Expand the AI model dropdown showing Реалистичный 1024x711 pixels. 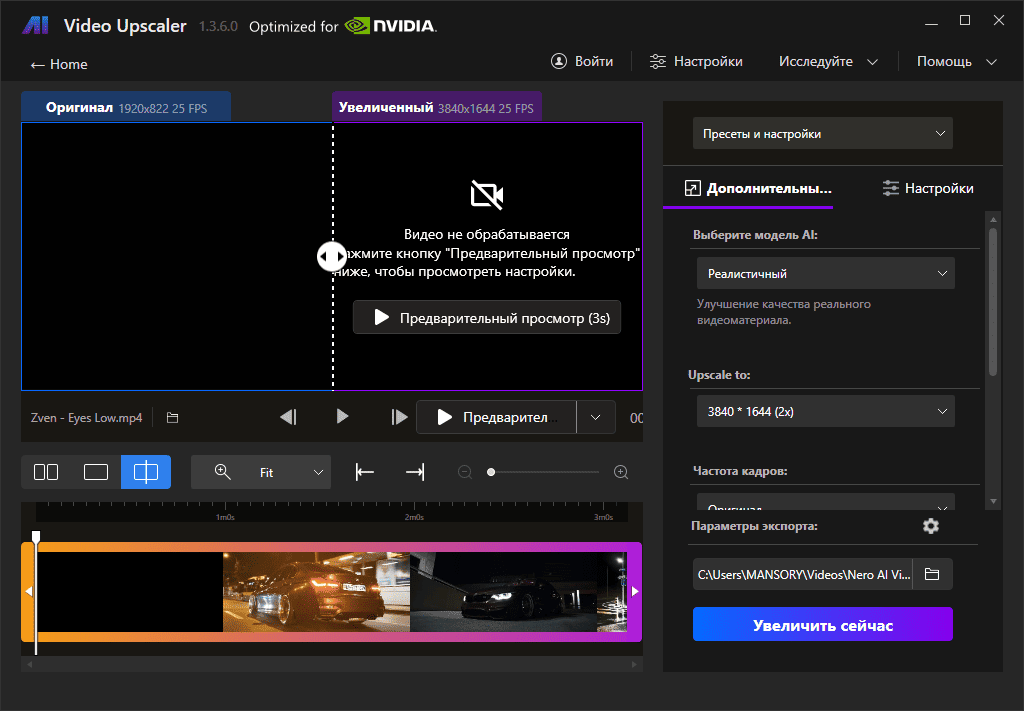825,273
